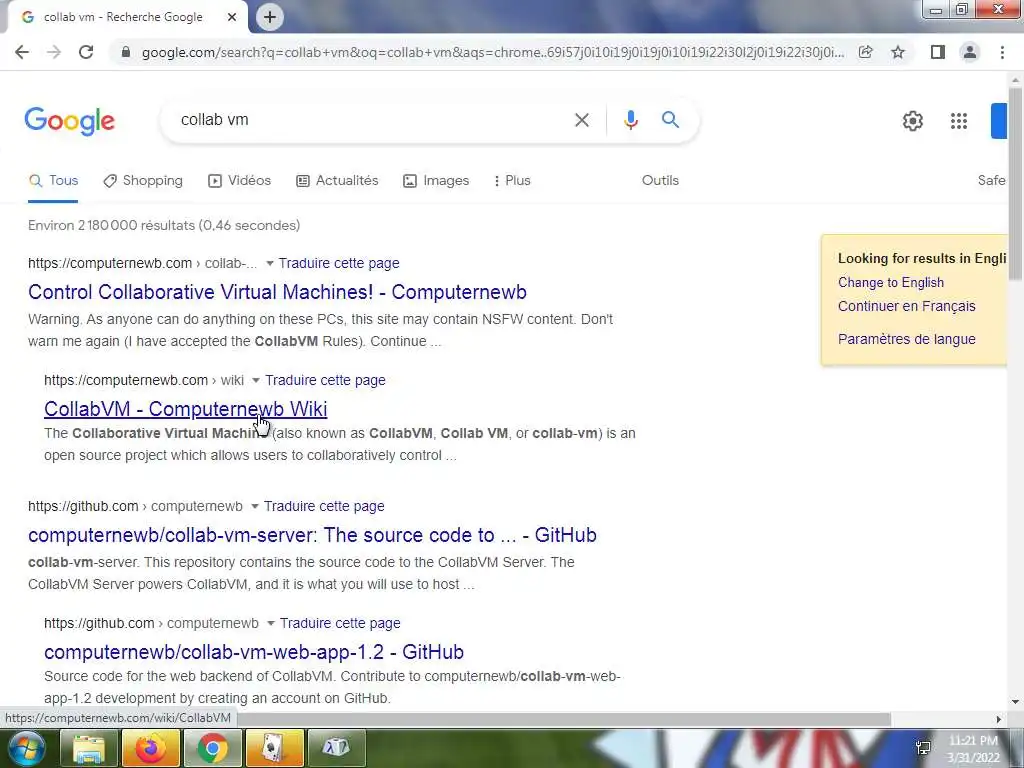Open 'Control Collaborative Virtual Machines! - Computernewb' result
The image size is (1024, 768).
(x=278, y=292)
